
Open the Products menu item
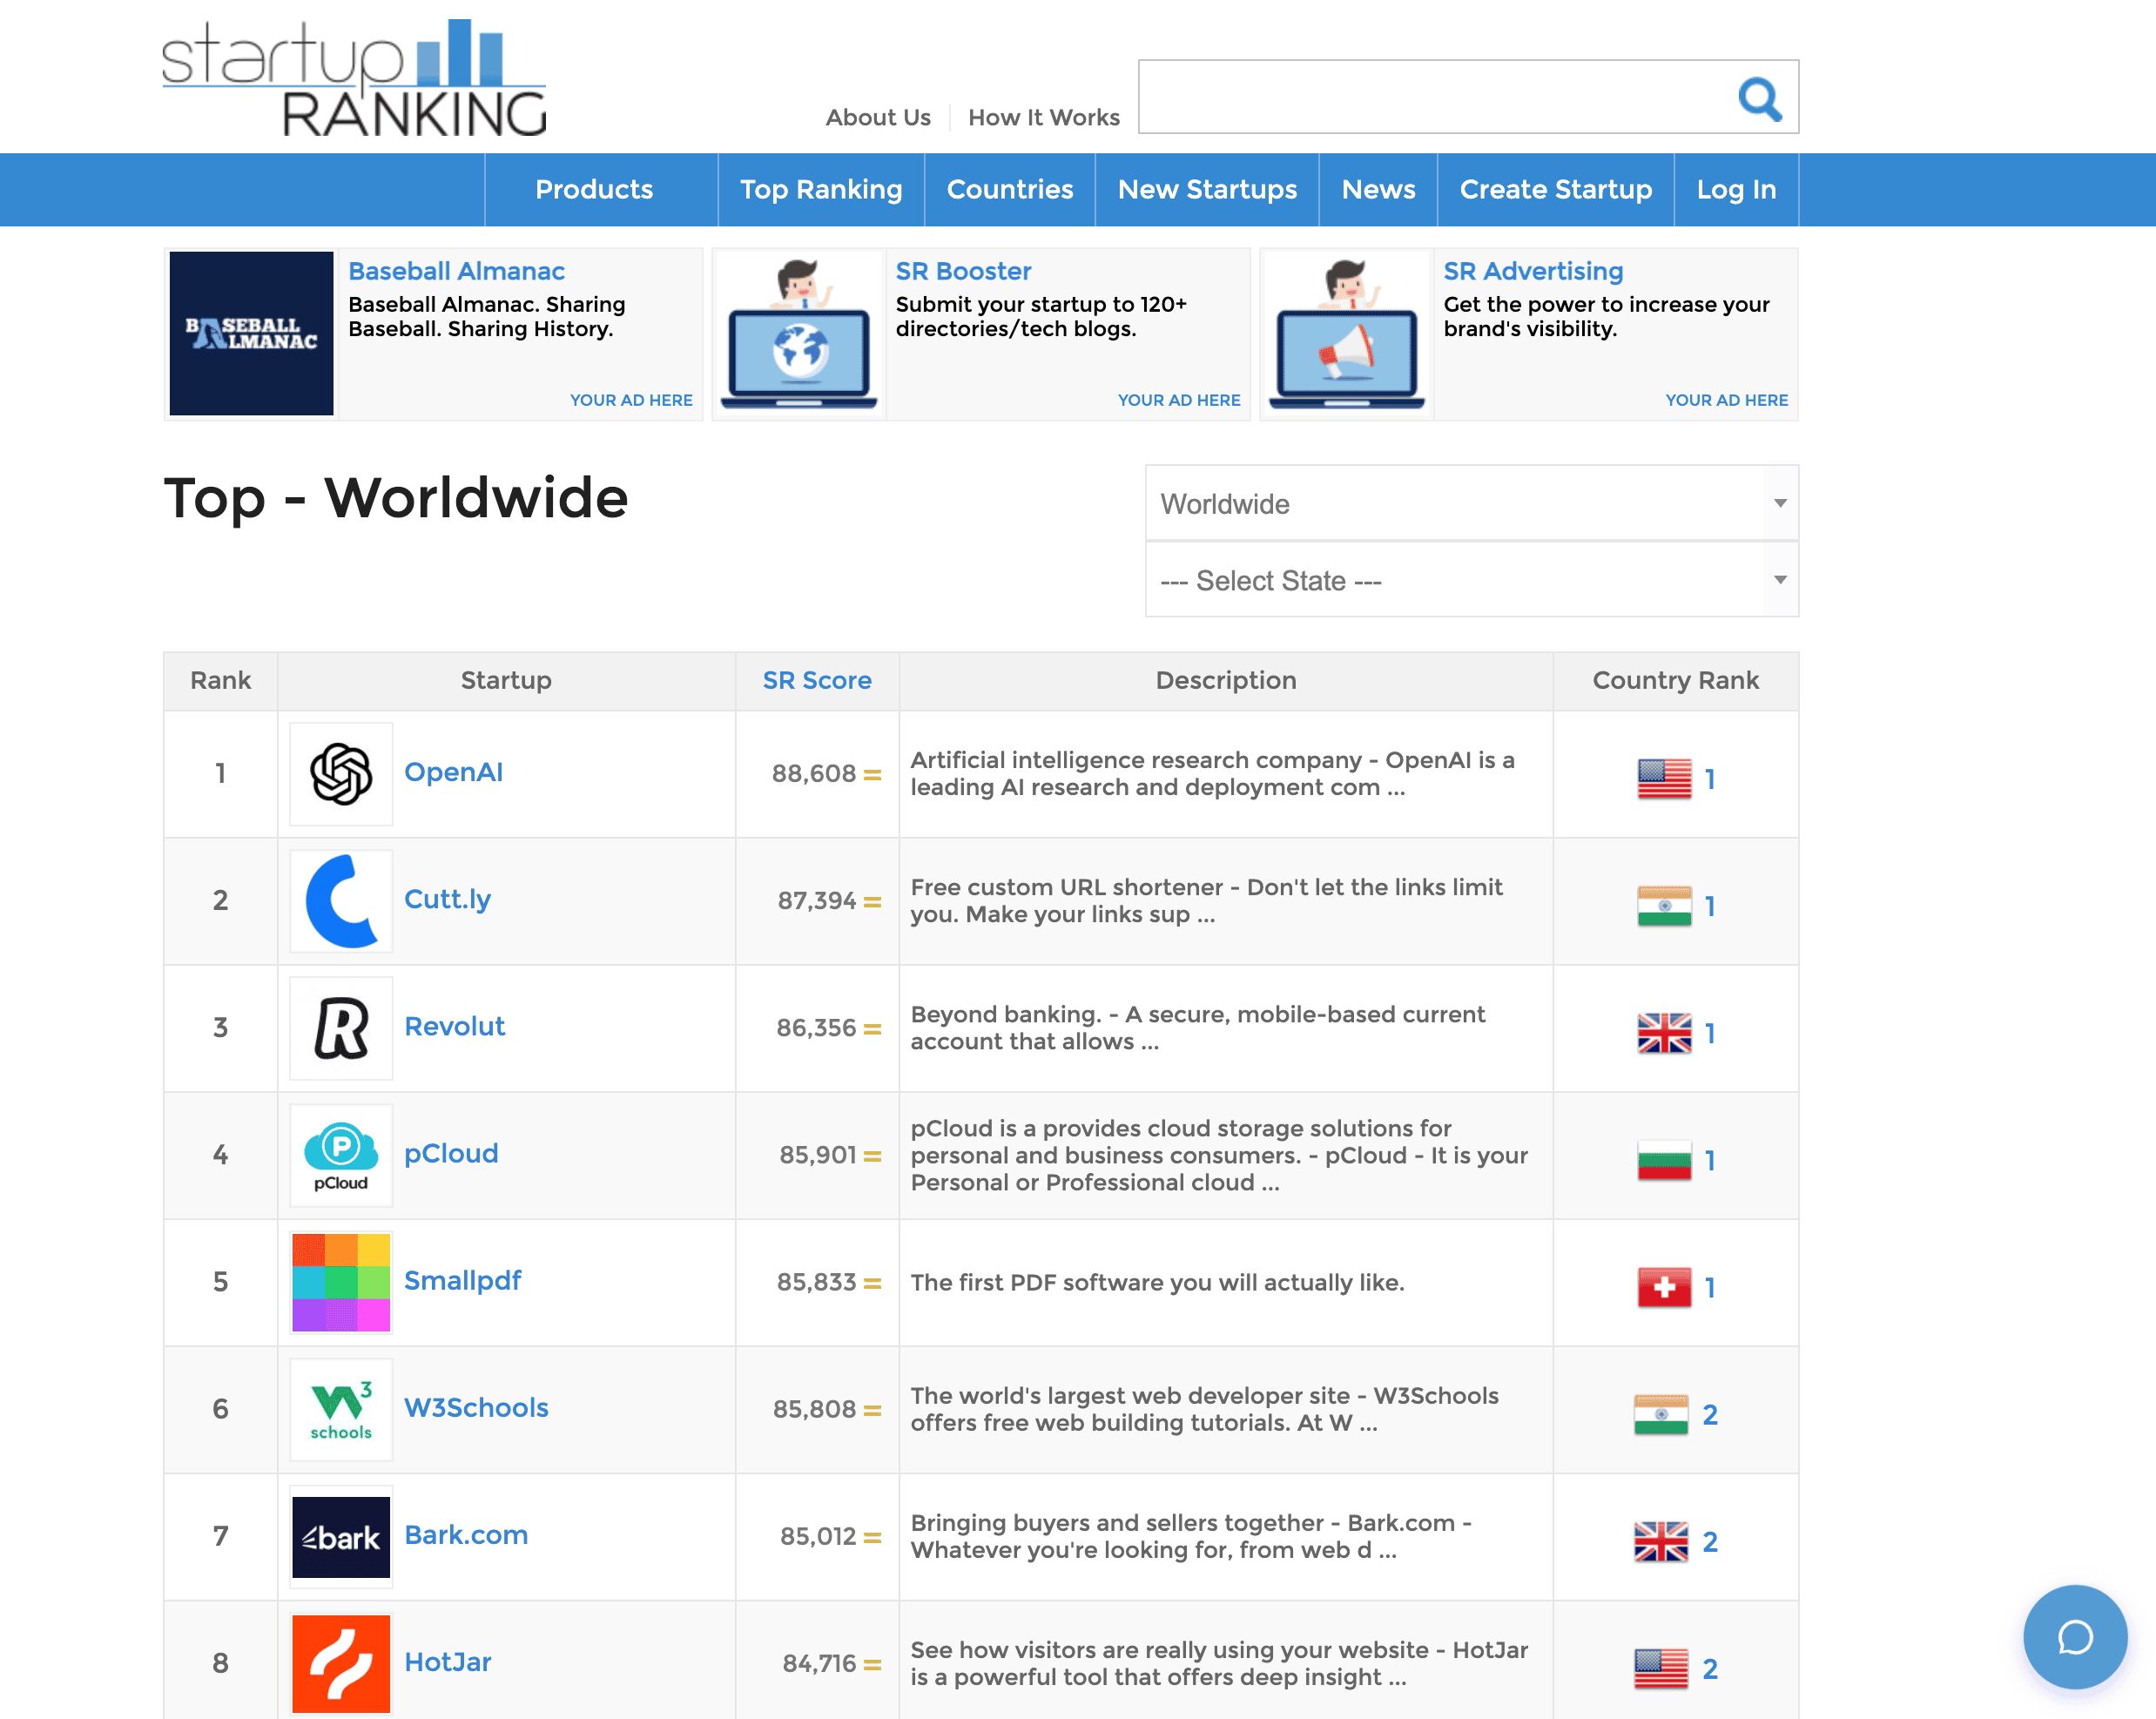(x=594, y=189)
